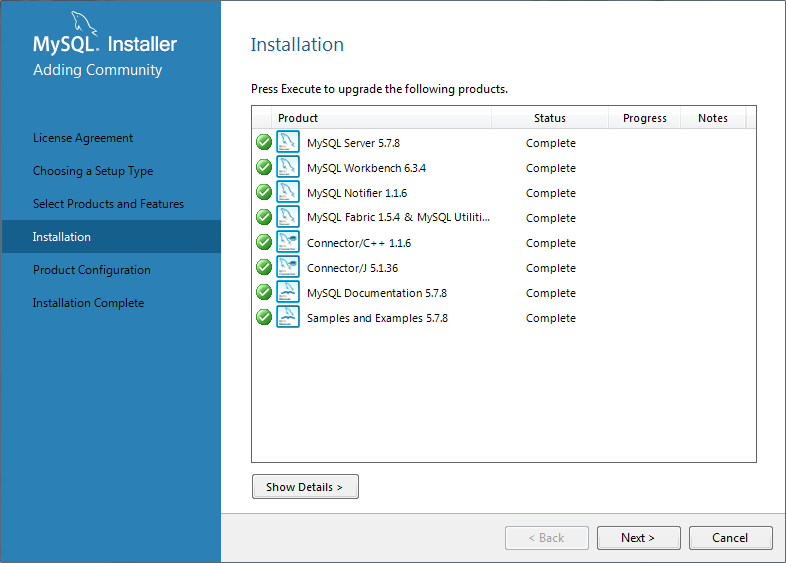The image size is (786, 563).
Task: Click the Connector/C++ 1.1.6 product icon
Action: (x=288, y=242)
